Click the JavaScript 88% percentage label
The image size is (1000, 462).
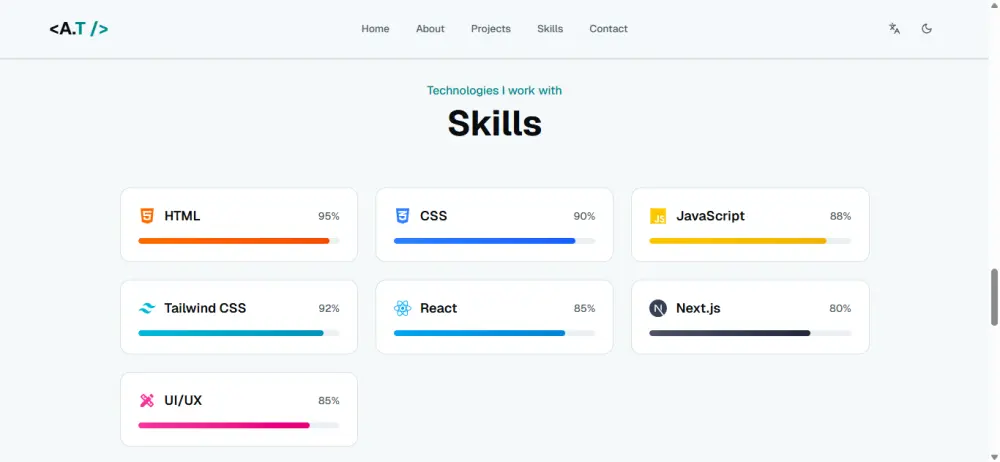[840, 216]
